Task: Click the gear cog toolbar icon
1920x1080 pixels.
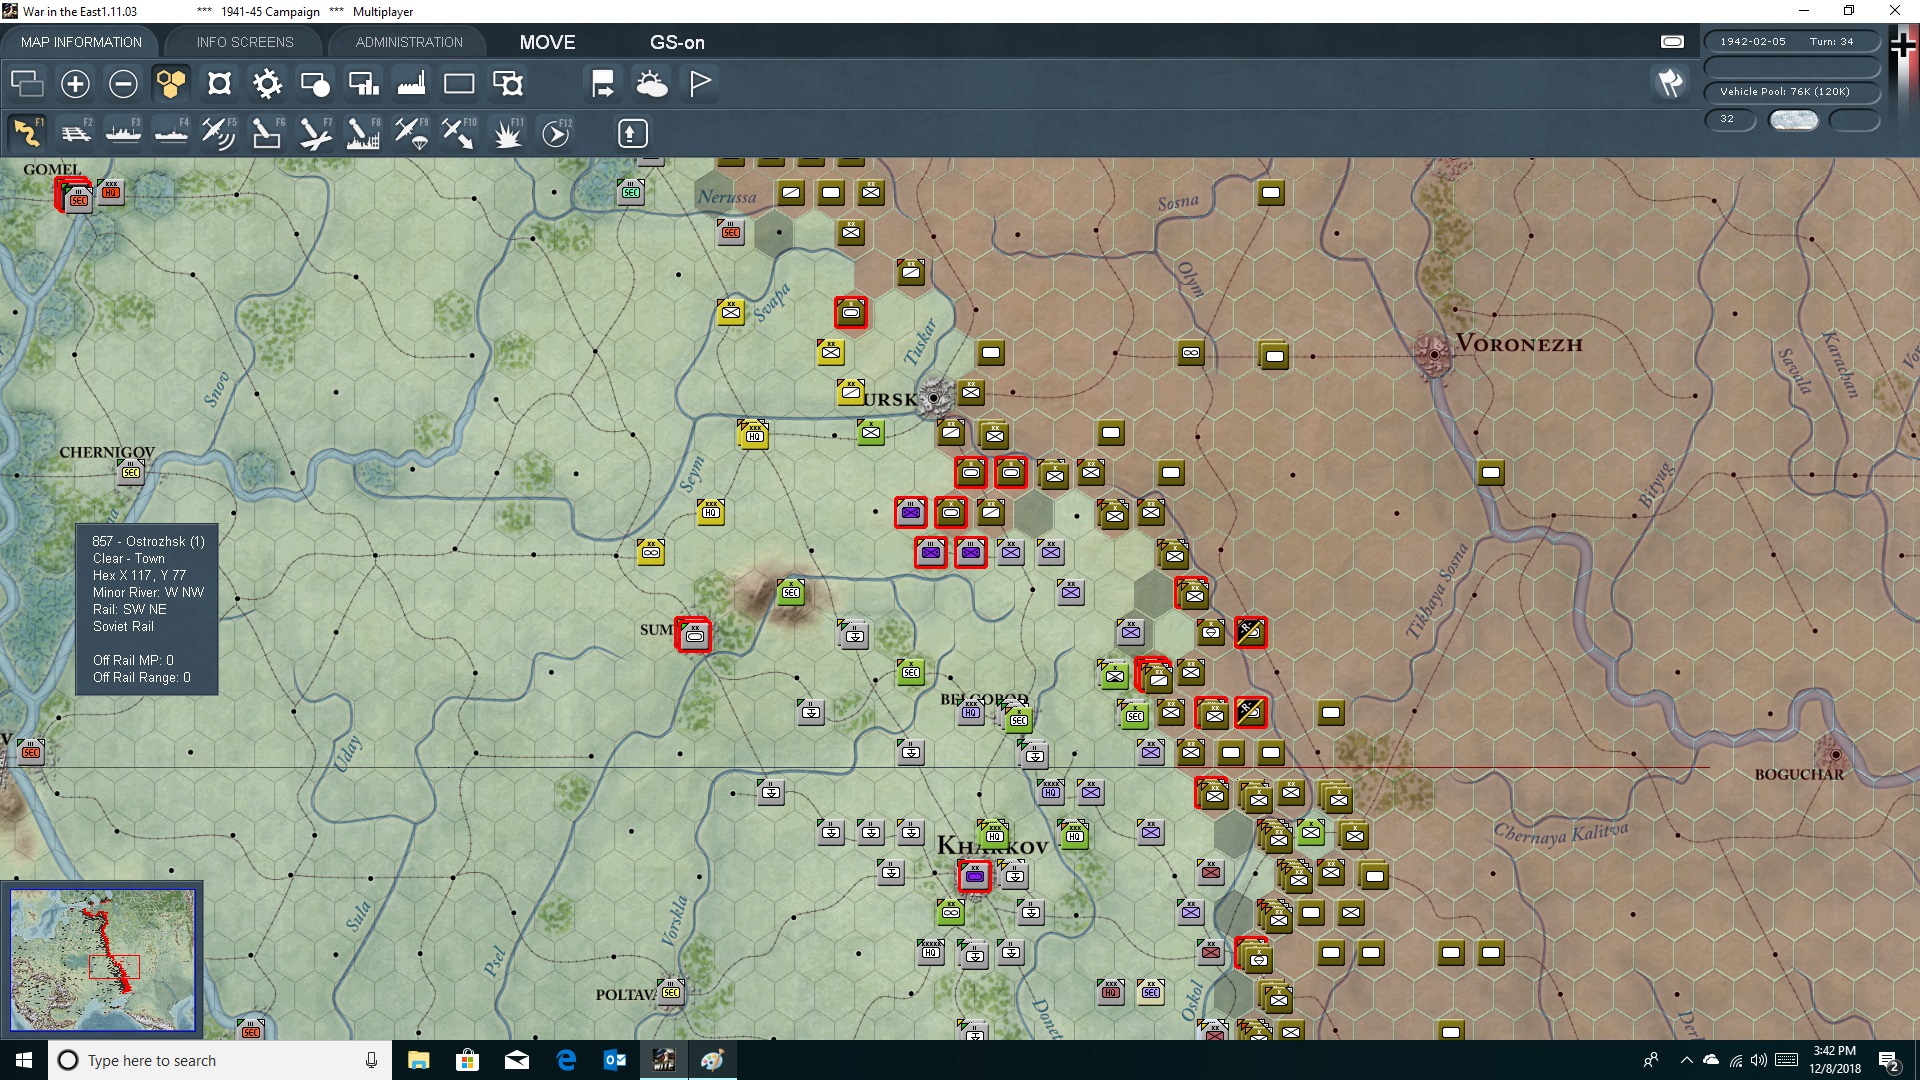Action: coord(267,84)
